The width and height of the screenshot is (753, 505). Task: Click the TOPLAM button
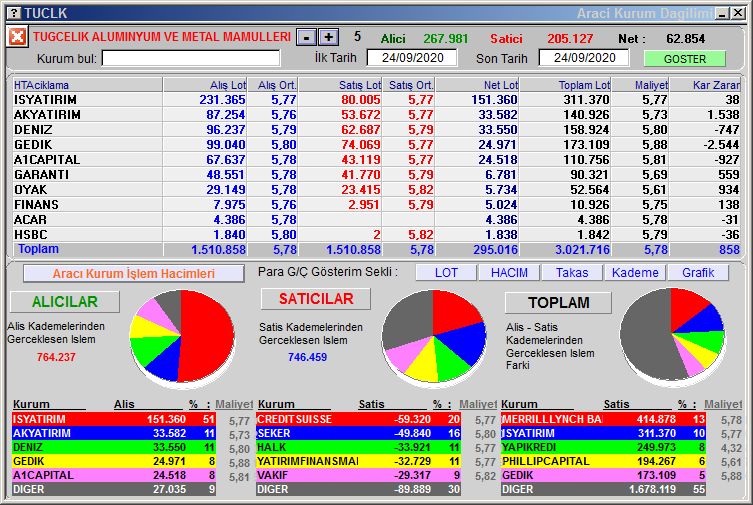pos(559,302)
